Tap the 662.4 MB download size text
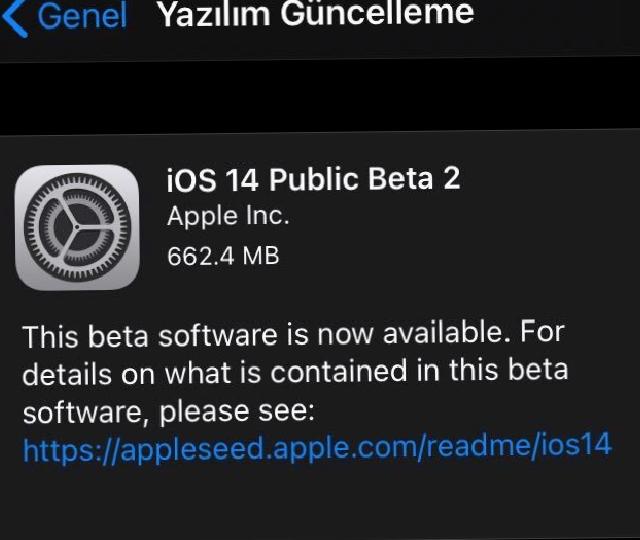Image resolution: width=640 pixels, height=540 pixels. tap(223, 256)
